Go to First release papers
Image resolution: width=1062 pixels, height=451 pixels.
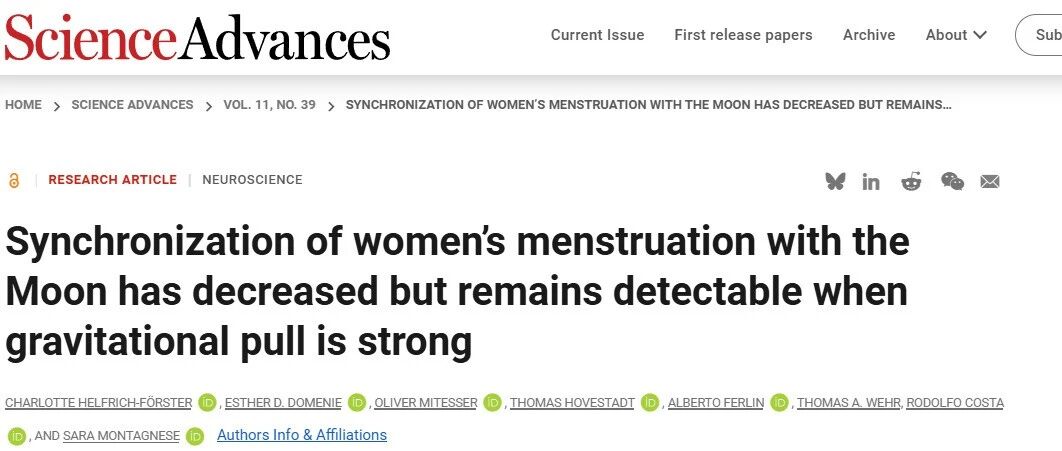pyautogui.click(x=743, y=35)
